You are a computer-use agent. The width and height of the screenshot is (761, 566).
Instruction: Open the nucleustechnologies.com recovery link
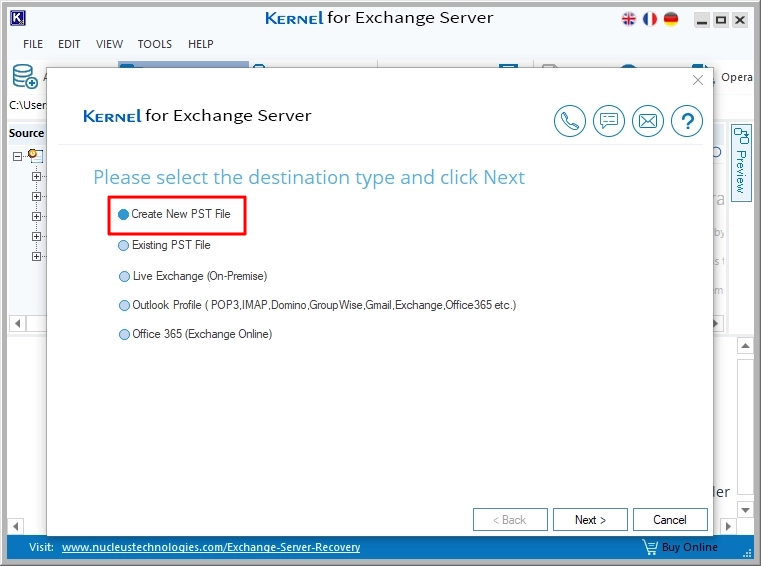(x=211, y=547)
